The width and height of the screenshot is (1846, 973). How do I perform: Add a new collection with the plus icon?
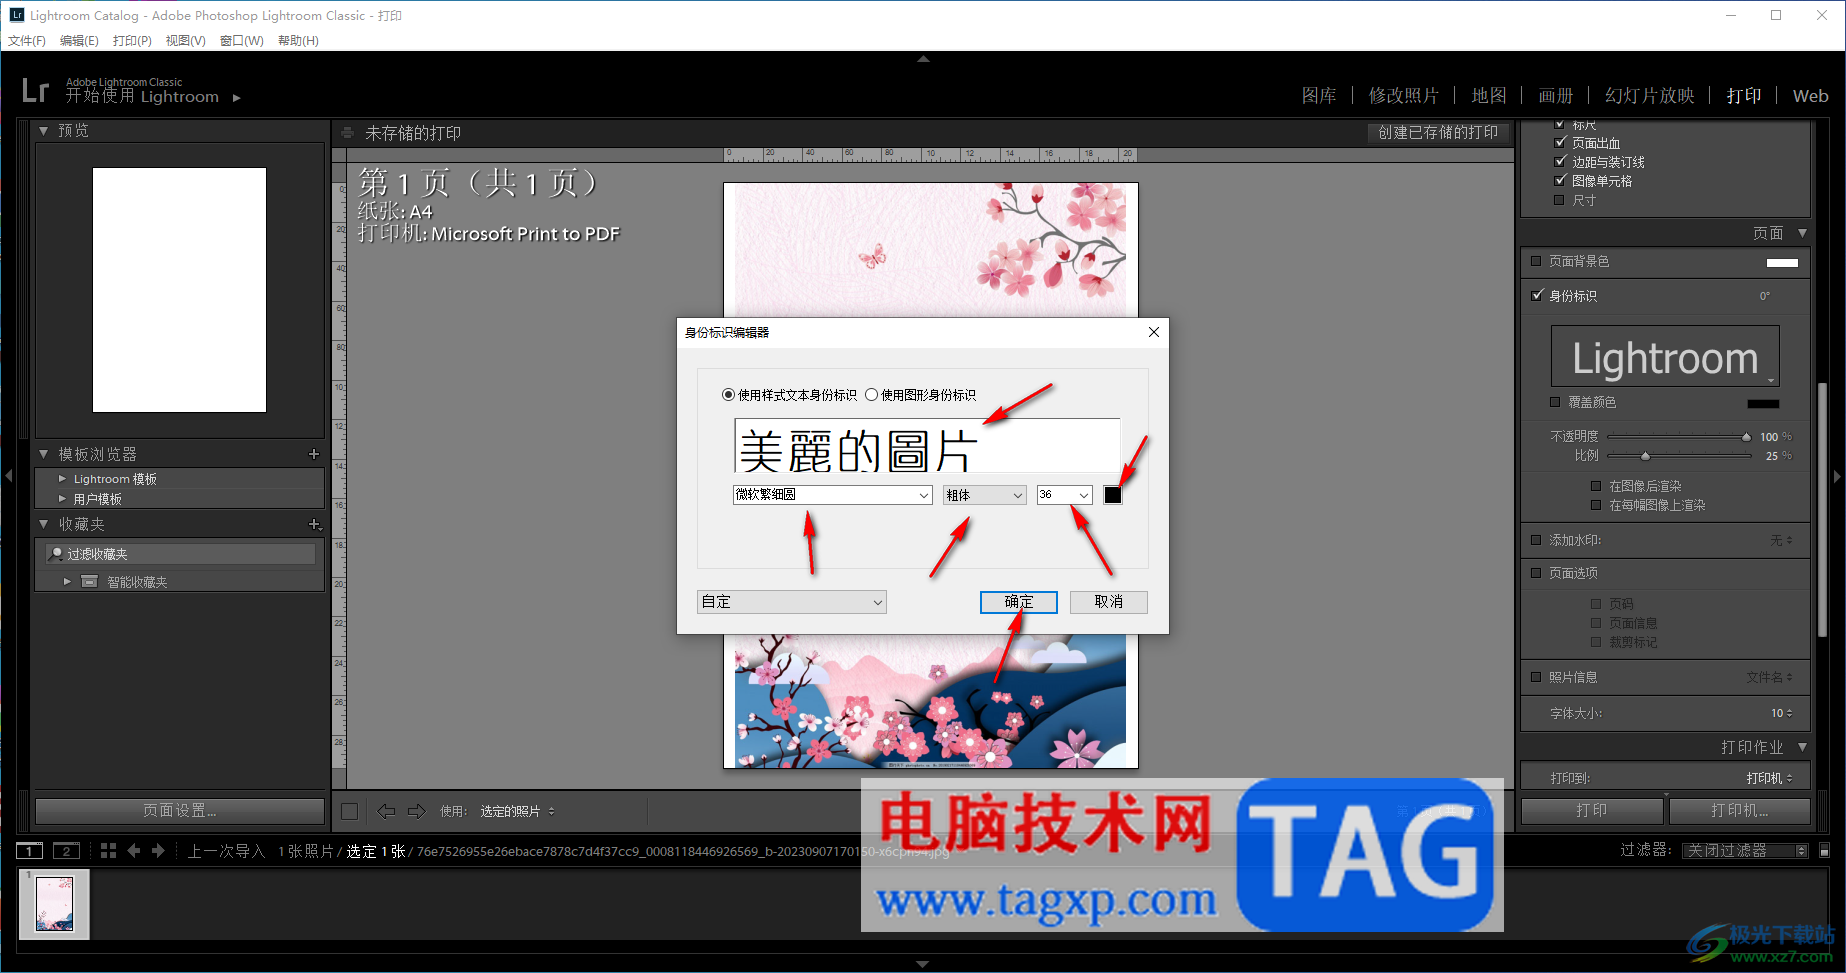(314, 524)
